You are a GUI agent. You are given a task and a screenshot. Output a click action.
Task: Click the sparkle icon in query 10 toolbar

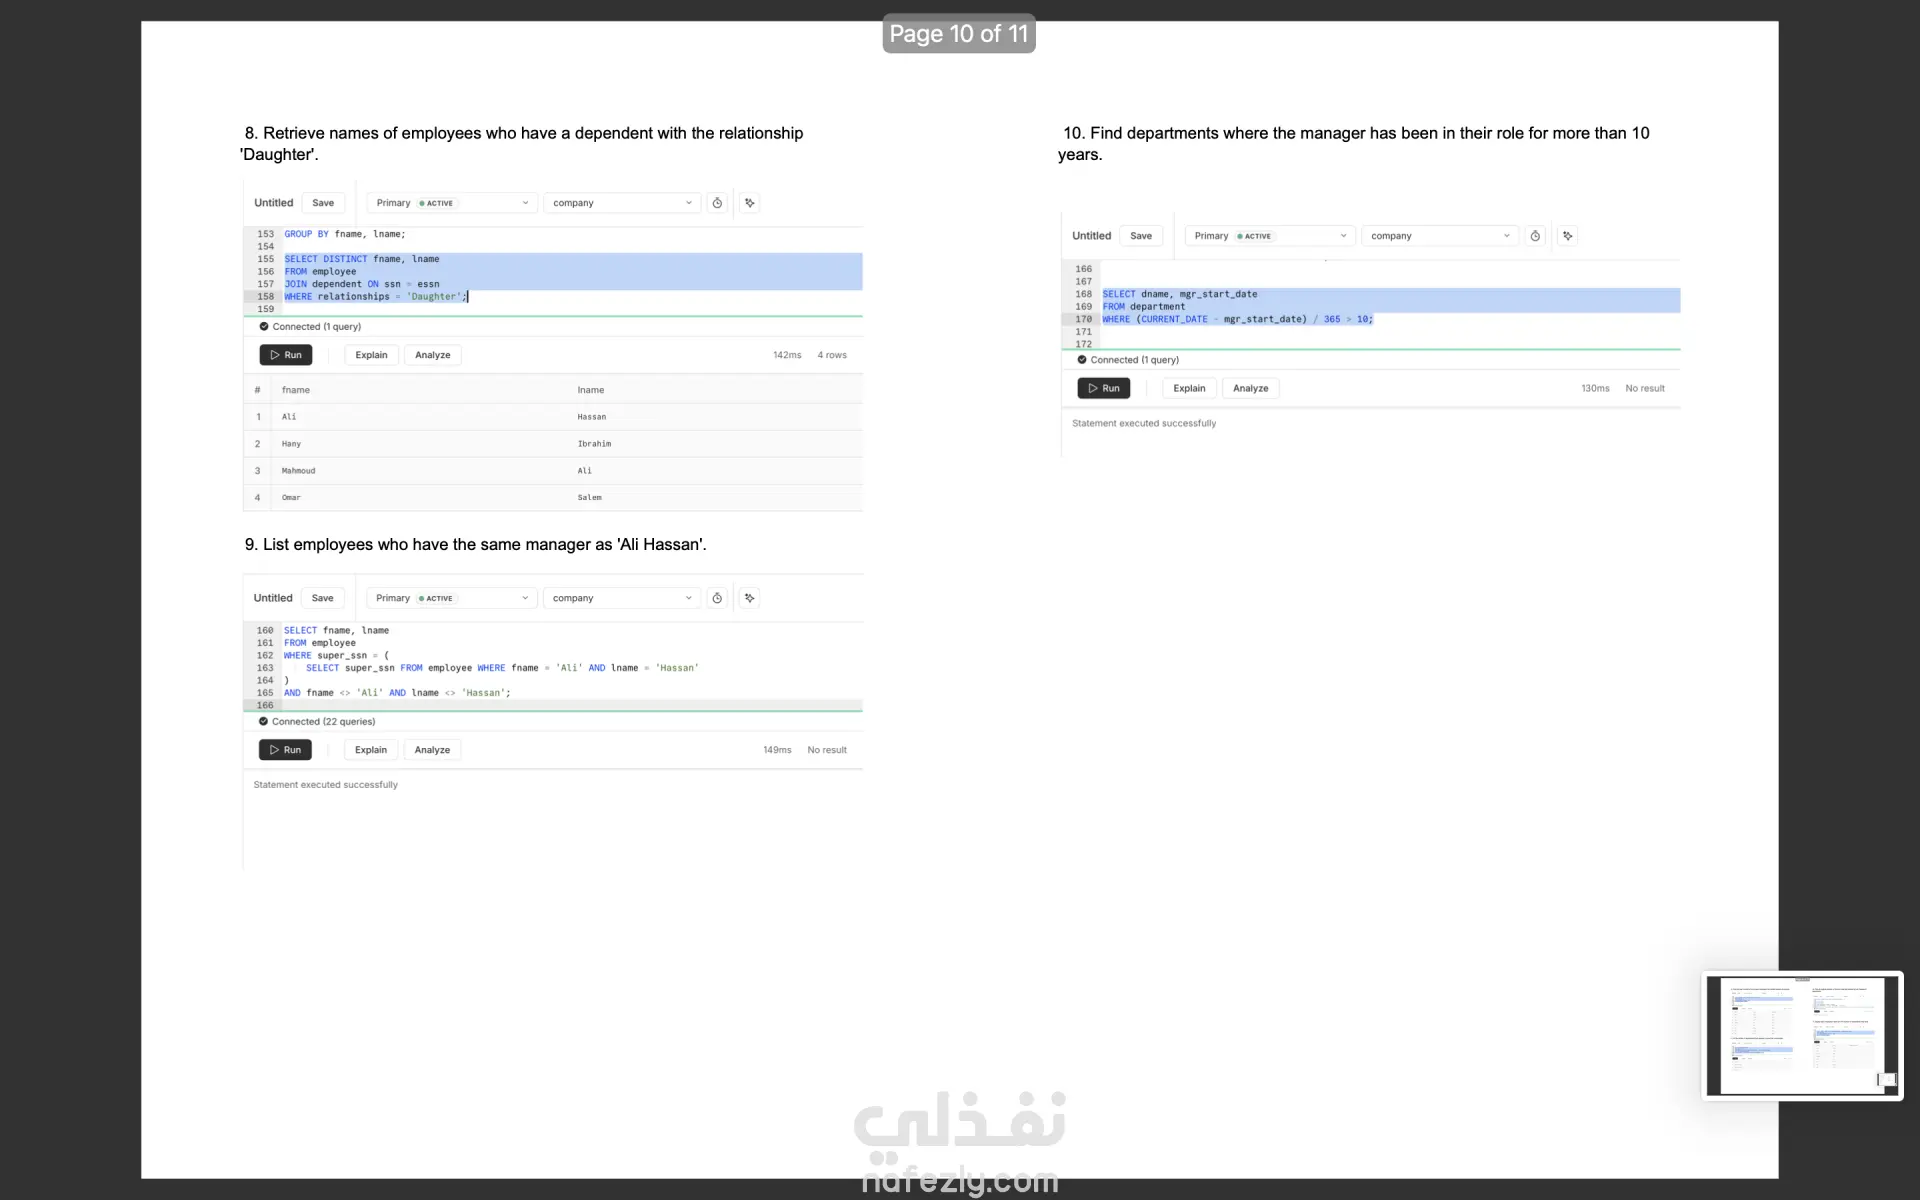point(1568,236)
